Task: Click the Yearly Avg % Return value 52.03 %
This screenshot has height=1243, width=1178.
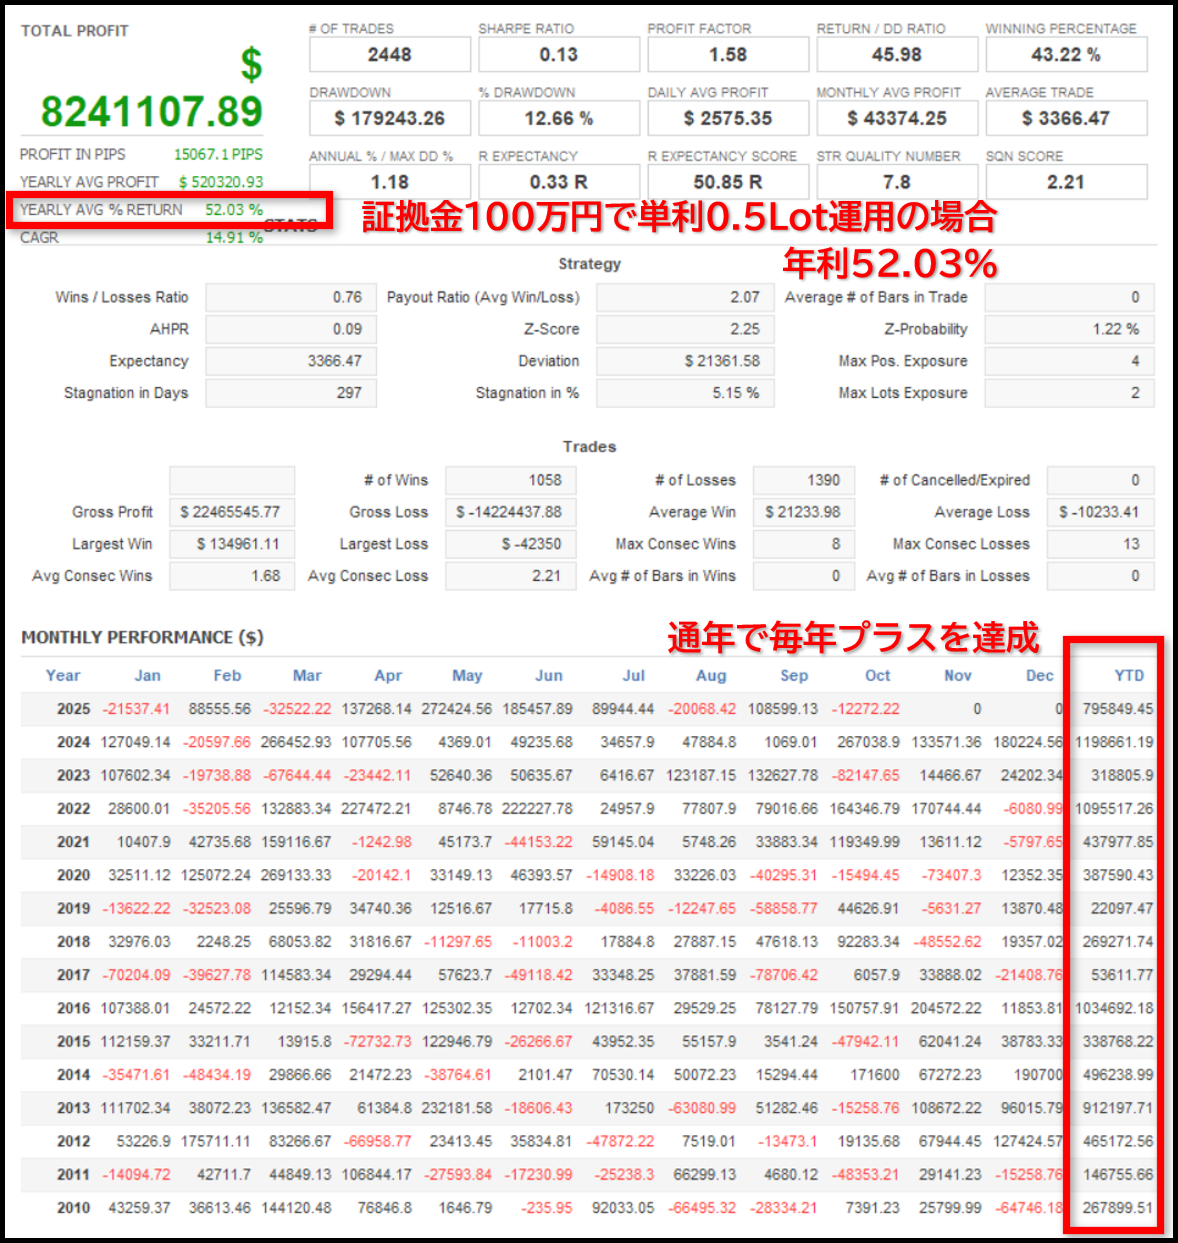Action: point(234,210)
